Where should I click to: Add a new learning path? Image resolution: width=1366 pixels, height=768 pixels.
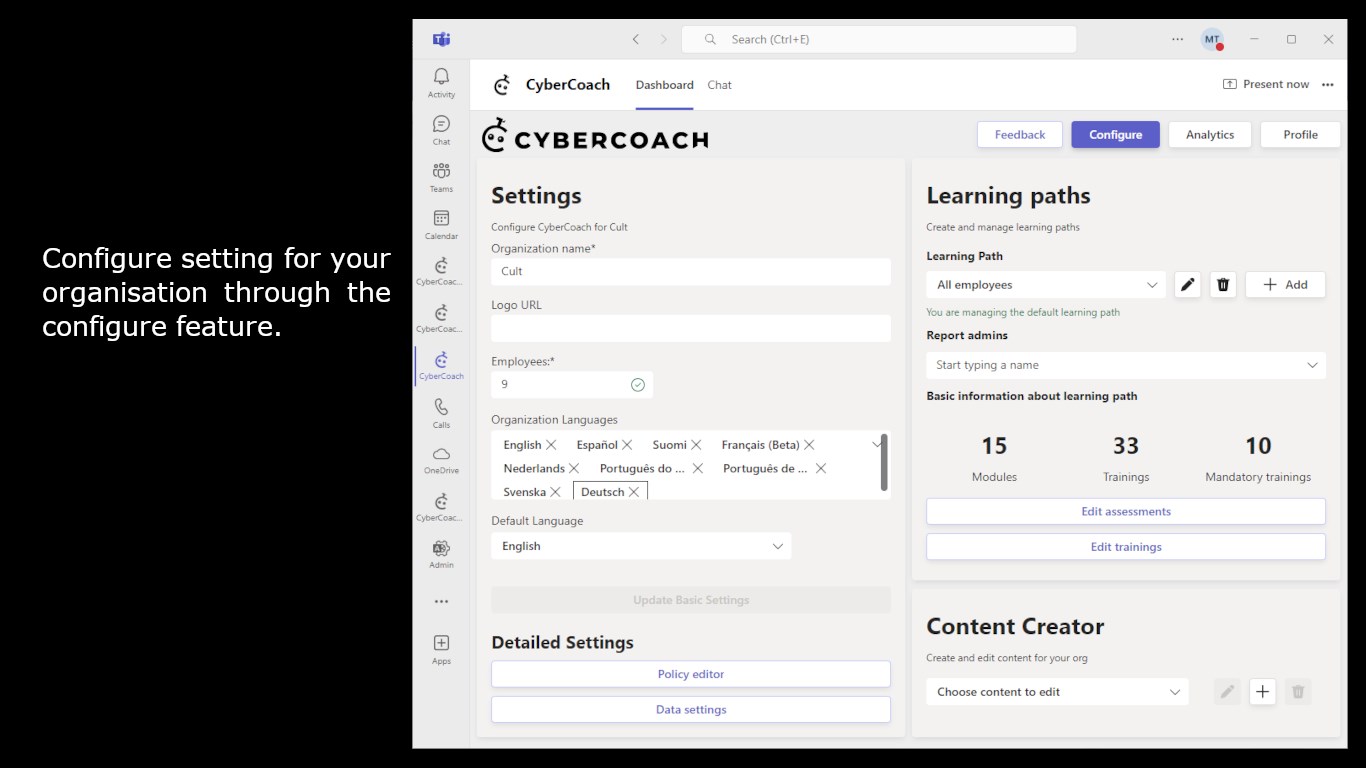click(x=1285, y=285)
